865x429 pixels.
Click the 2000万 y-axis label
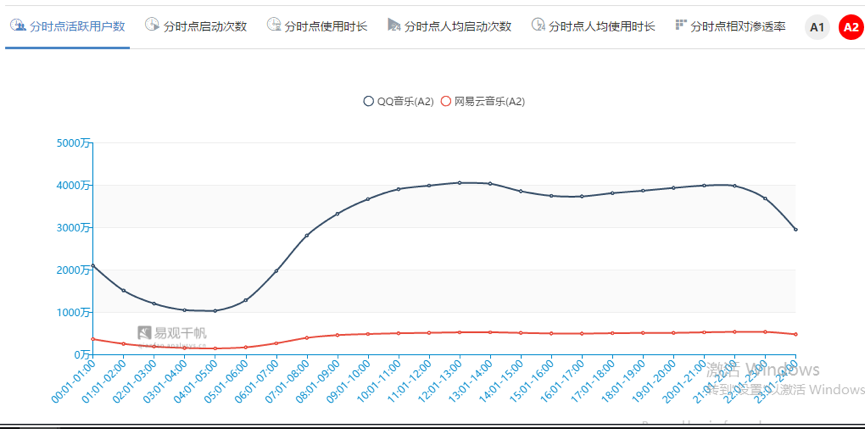[x=73, y=270]
